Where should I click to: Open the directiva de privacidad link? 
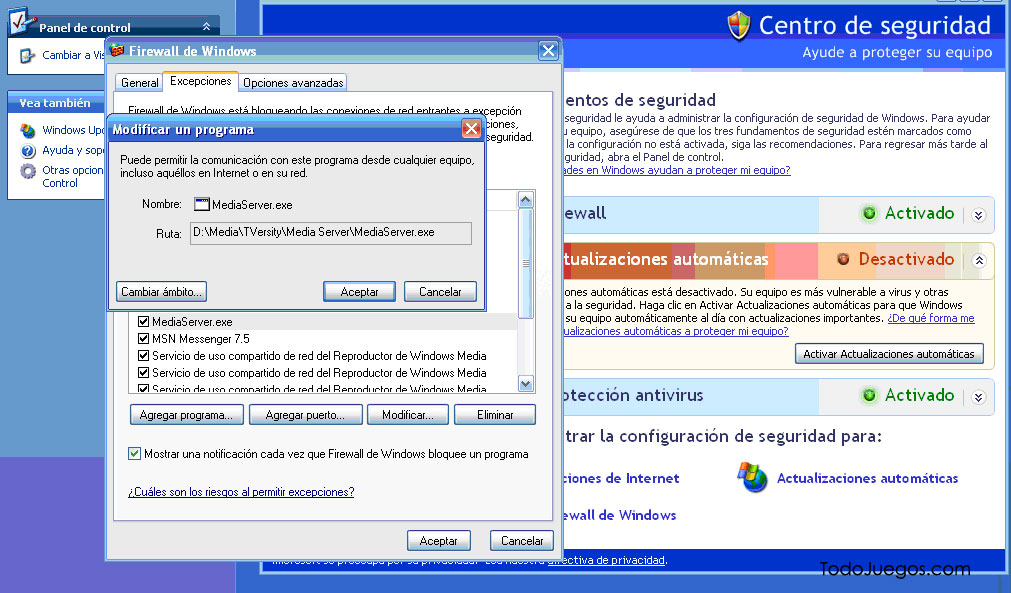606,560
